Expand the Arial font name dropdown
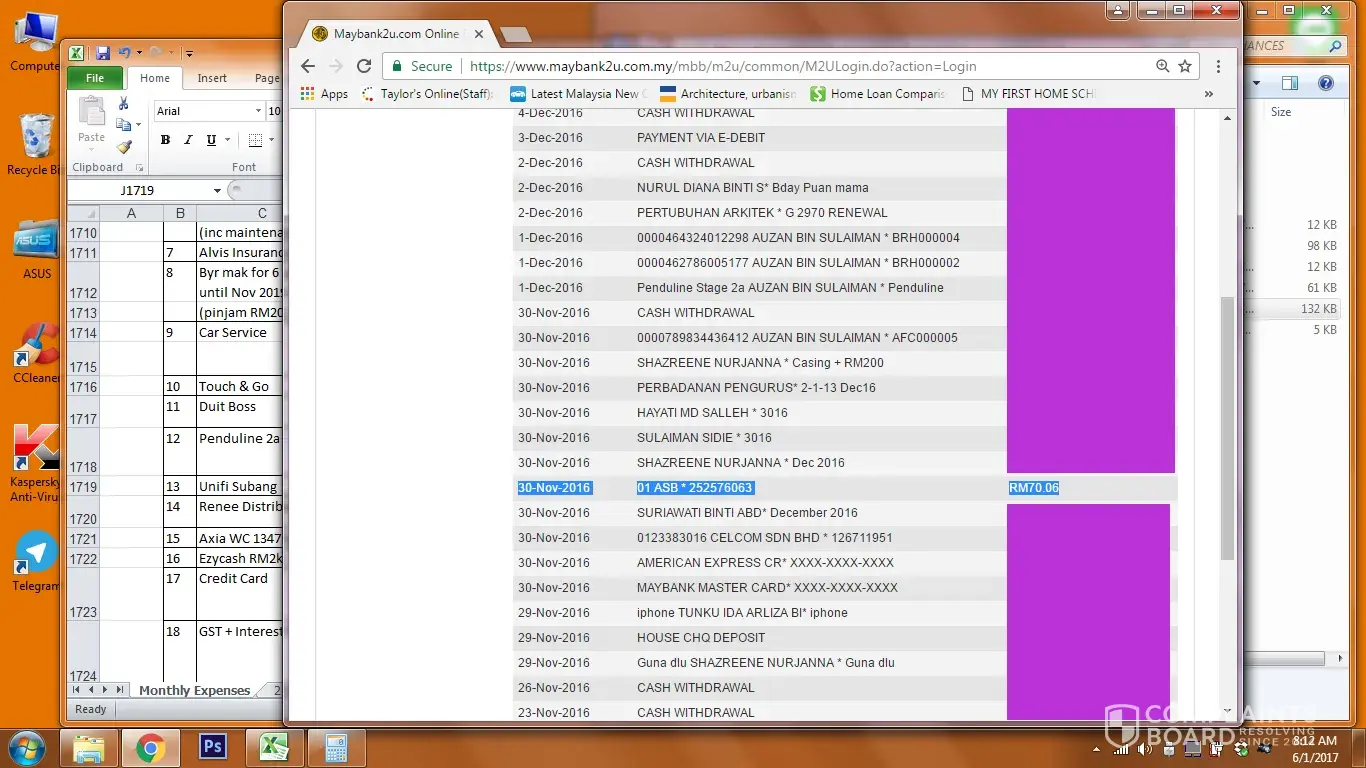Viewport: 1366px width, 768px height. coord(259,111)
